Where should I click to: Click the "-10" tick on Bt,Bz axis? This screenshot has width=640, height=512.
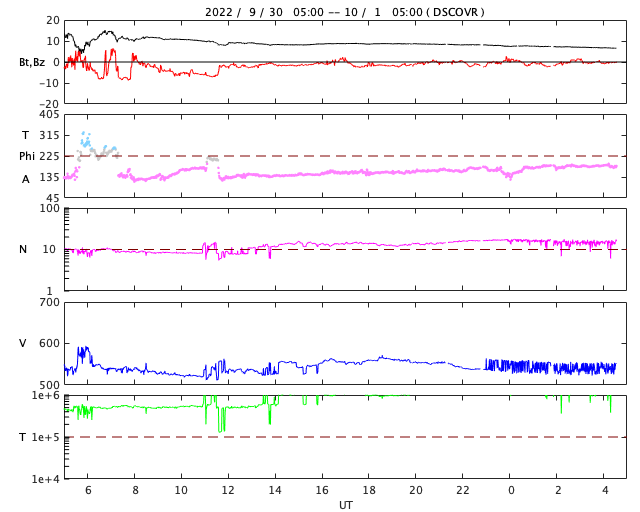pos(49,83)
